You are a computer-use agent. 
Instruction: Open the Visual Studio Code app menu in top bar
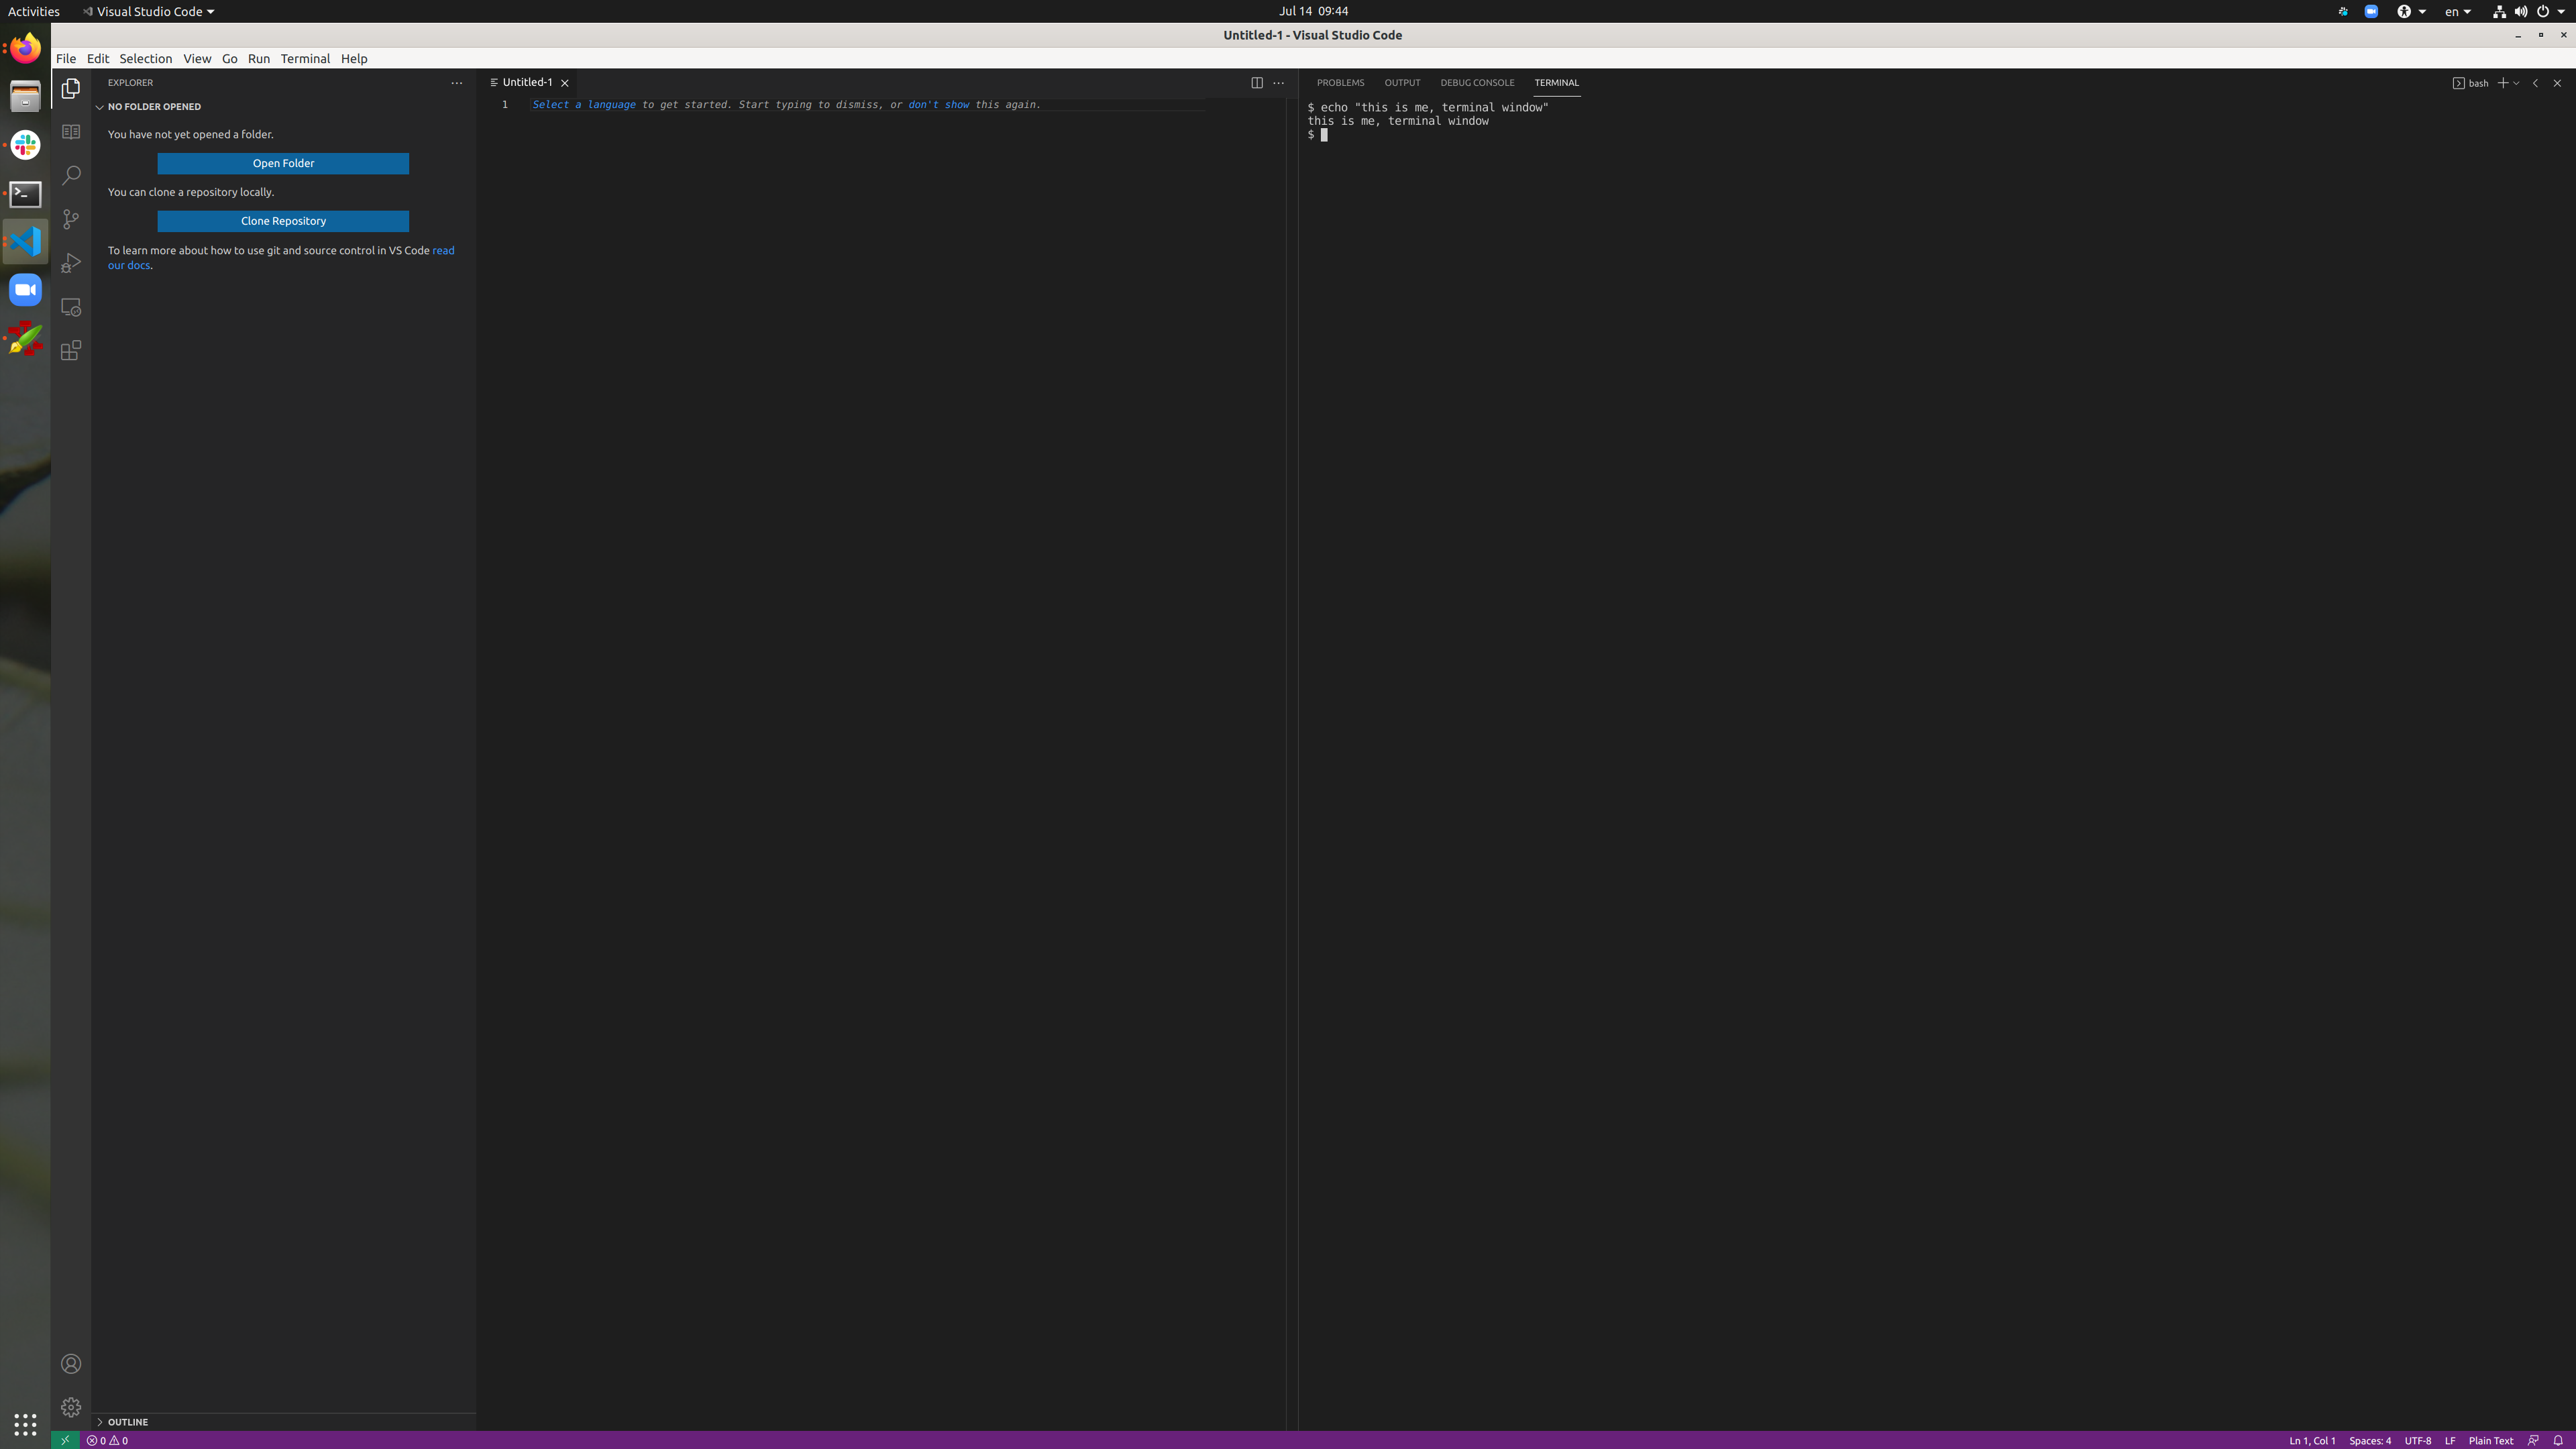[148, 11]
